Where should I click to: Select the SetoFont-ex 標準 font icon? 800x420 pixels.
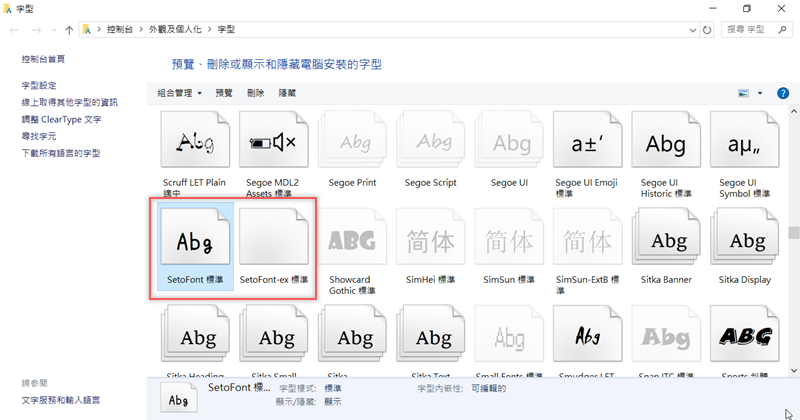(x=273, y=237)
